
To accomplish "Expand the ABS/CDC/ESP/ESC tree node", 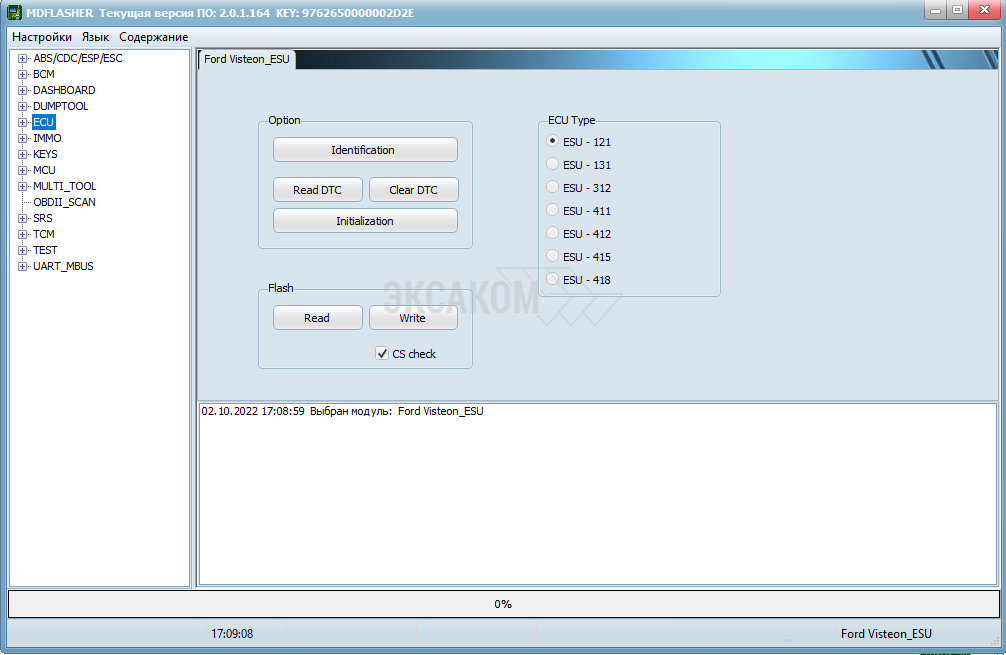I will click(x=22, y=58).
